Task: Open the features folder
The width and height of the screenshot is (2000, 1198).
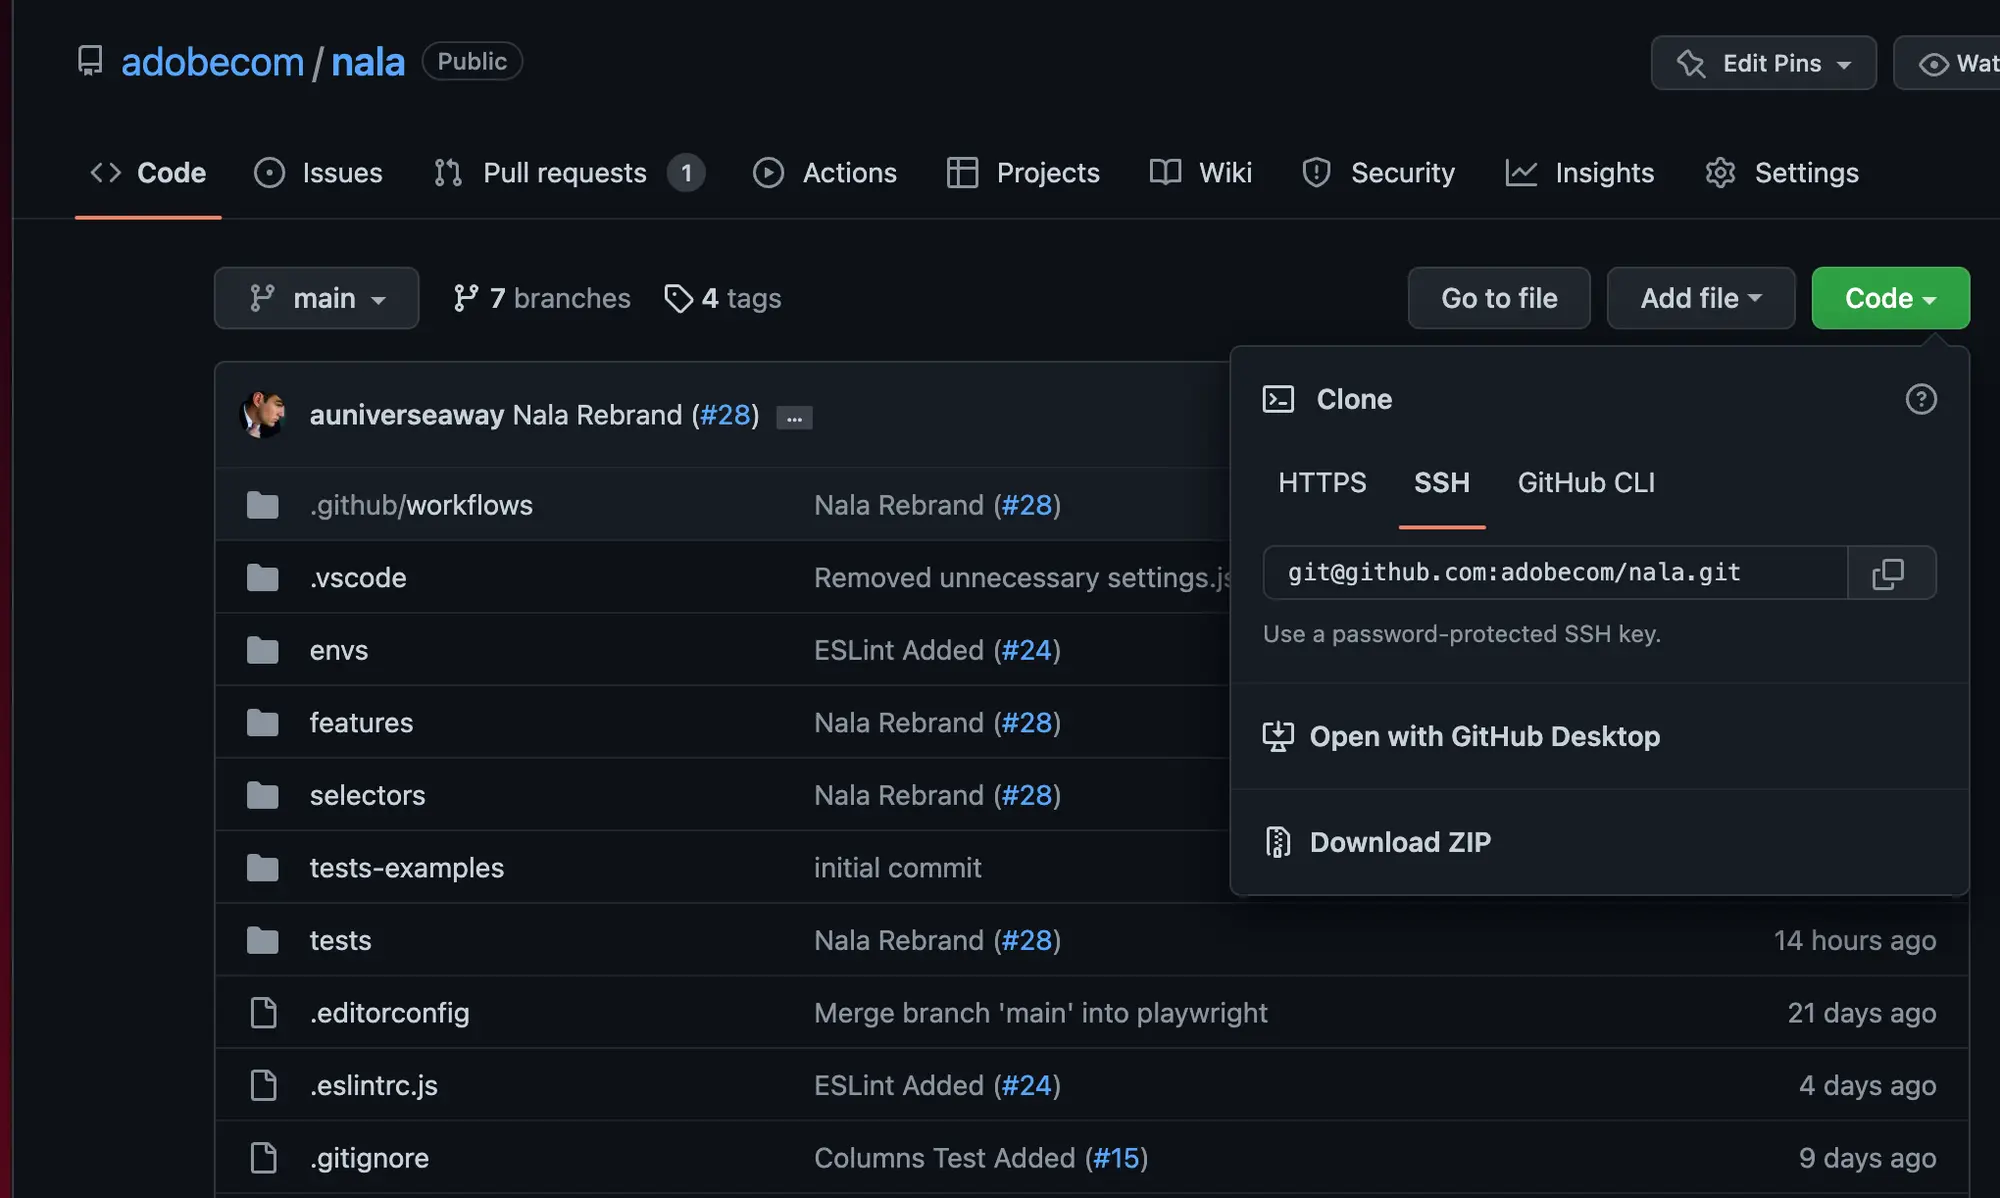Action: (x=361, y=722)
